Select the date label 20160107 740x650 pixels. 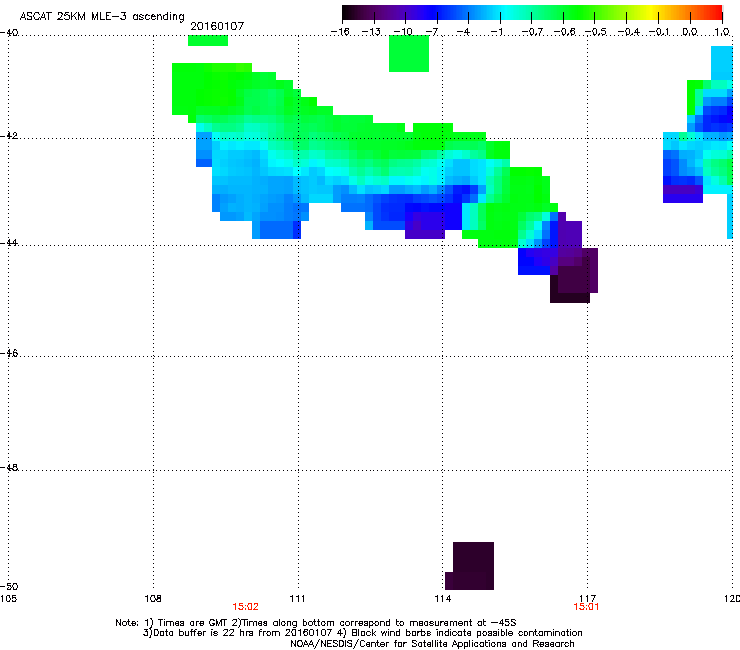click(217, 26)
